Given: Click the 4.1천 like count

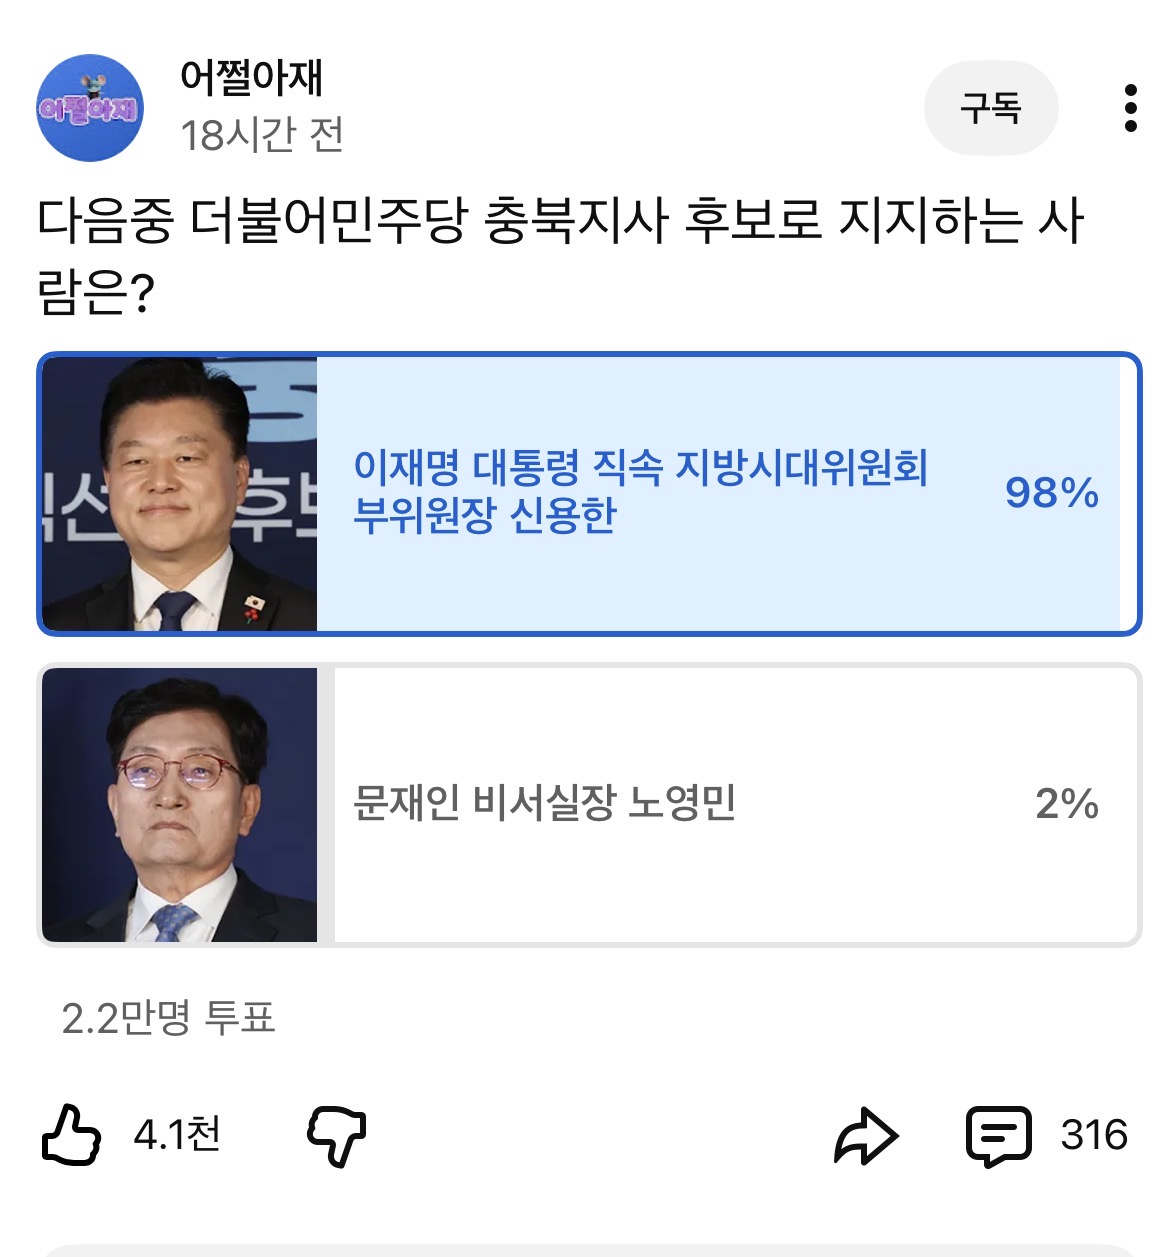Looking at the screenshot, I should point(177,1135).
